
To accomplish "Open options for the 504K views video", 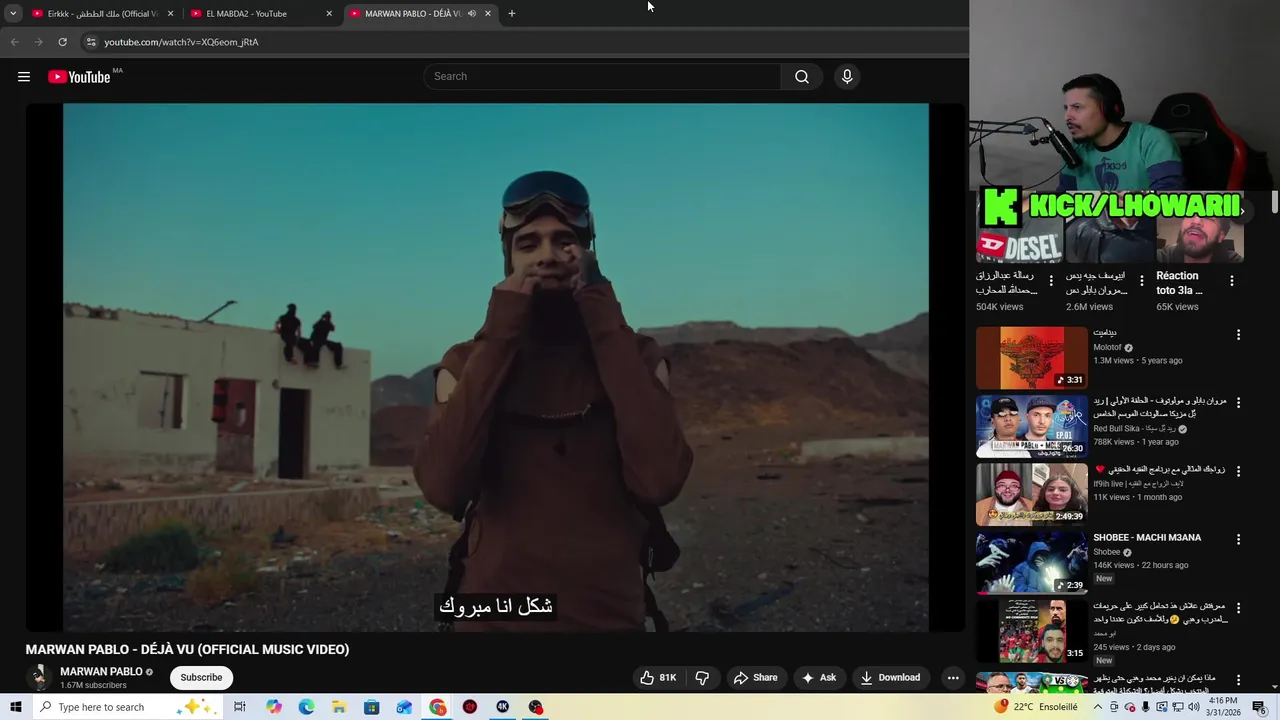I will [x=1050, y=281].
